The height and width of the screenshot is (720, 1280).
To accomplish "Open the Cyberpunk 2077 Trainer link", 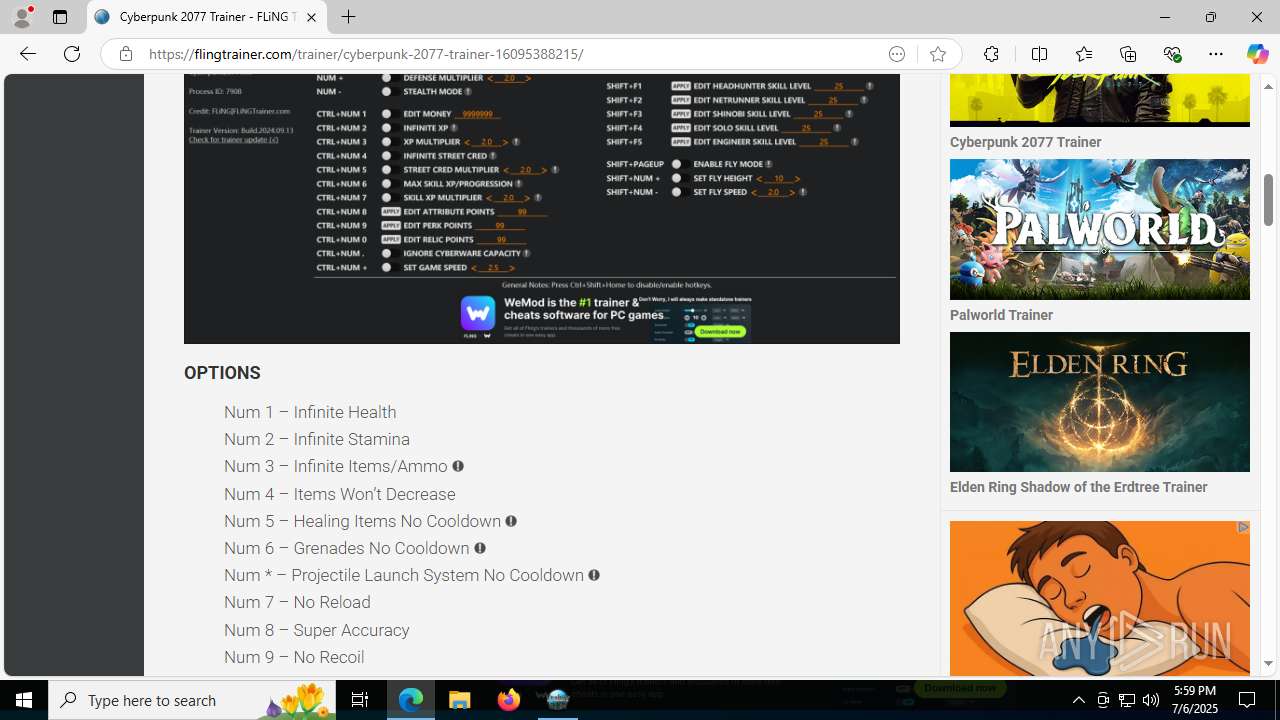I will [x=1025, y=142].
